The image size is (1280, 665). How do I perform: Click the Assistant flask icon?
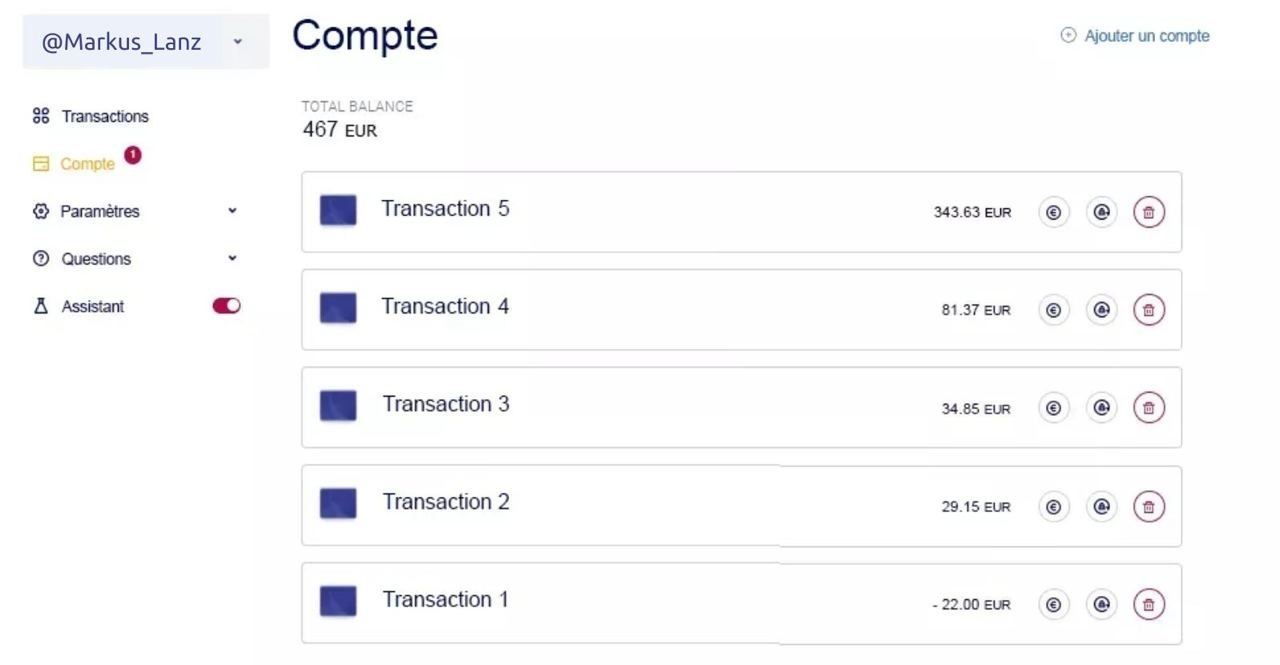tap(41, 307)
